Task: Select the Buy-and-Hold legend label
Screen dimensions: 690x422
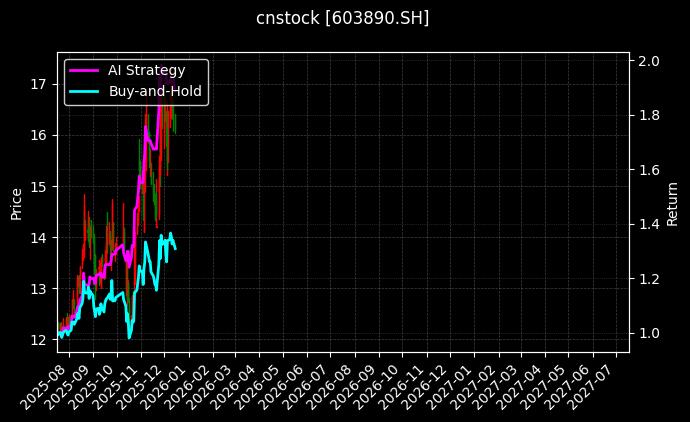Action: [x=155, y=91]
